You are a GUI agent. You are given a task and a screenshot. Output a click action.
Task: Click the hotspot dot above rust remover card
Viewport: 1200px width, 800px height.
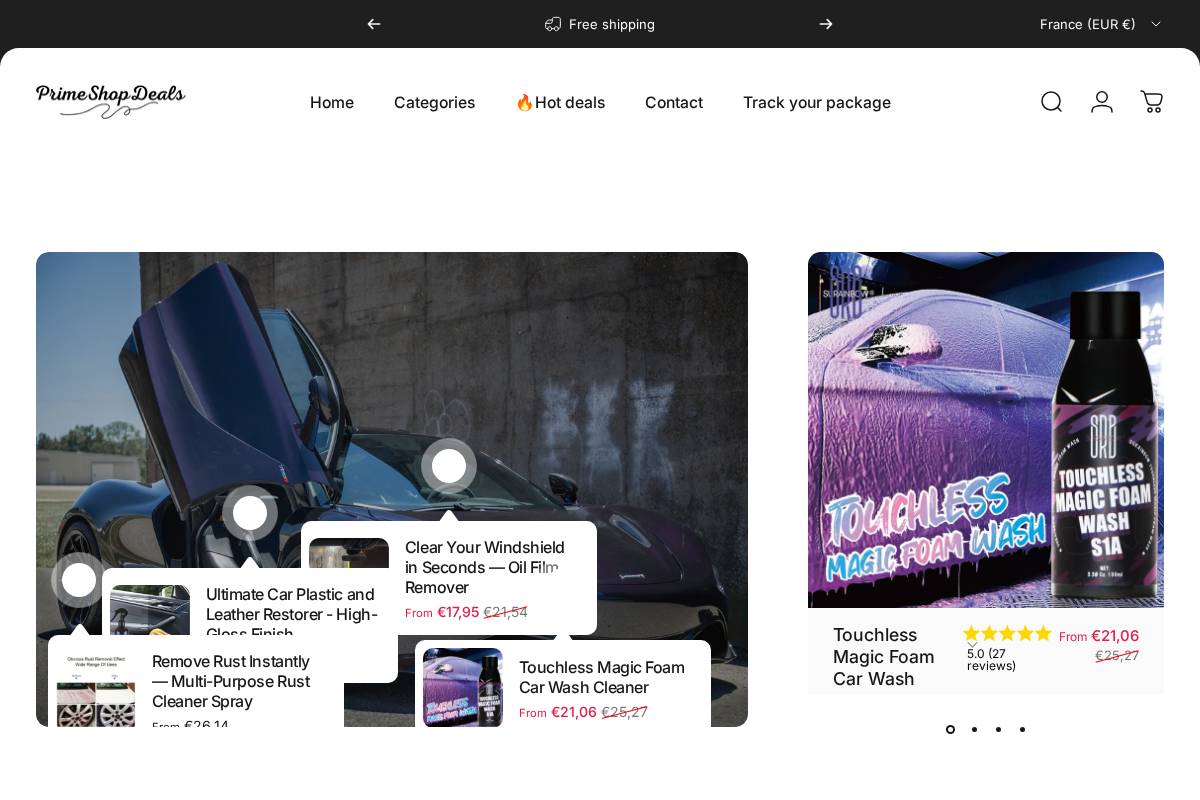[79, 580]
